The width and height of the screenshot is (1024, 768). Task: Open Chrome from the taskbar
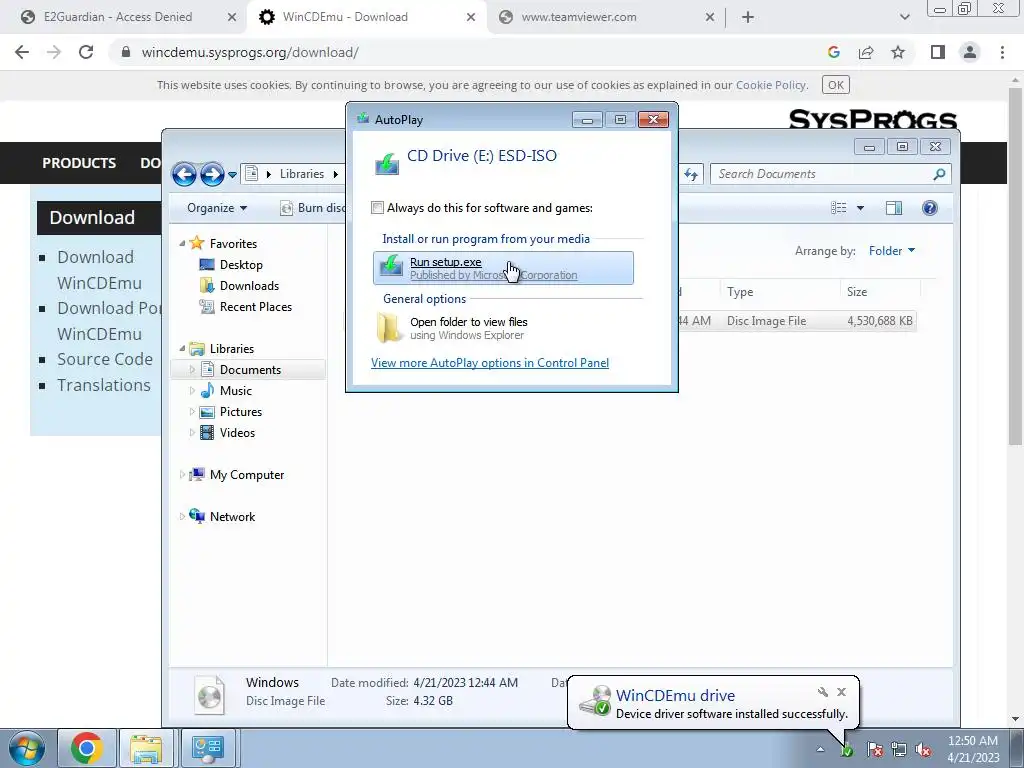[x=87, y=748]
